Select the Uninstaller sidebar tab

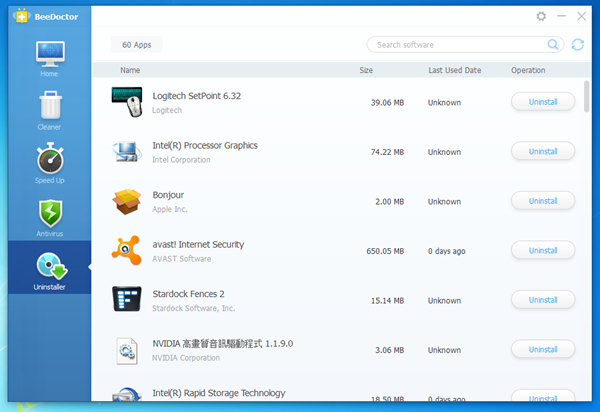50,267
